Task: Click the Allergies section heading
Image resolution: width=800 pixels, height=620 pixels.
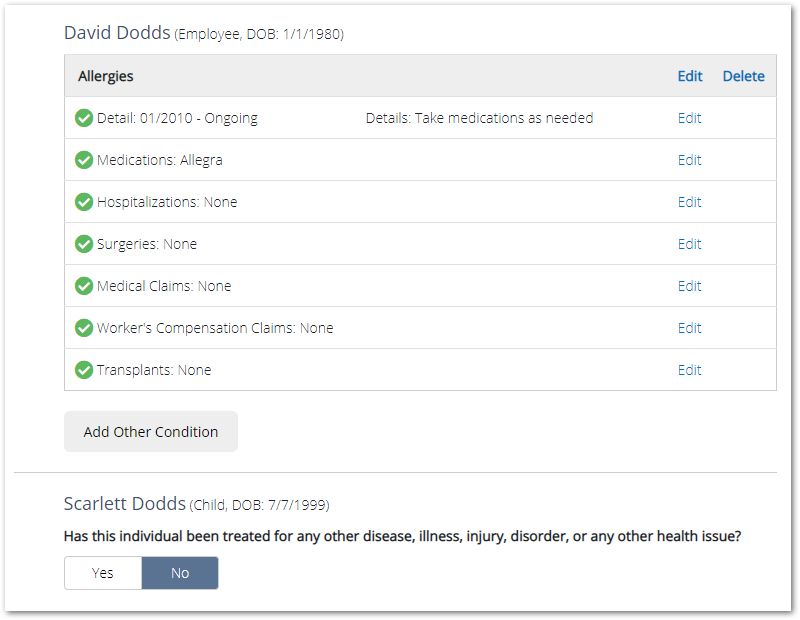Action: point(106,76)
